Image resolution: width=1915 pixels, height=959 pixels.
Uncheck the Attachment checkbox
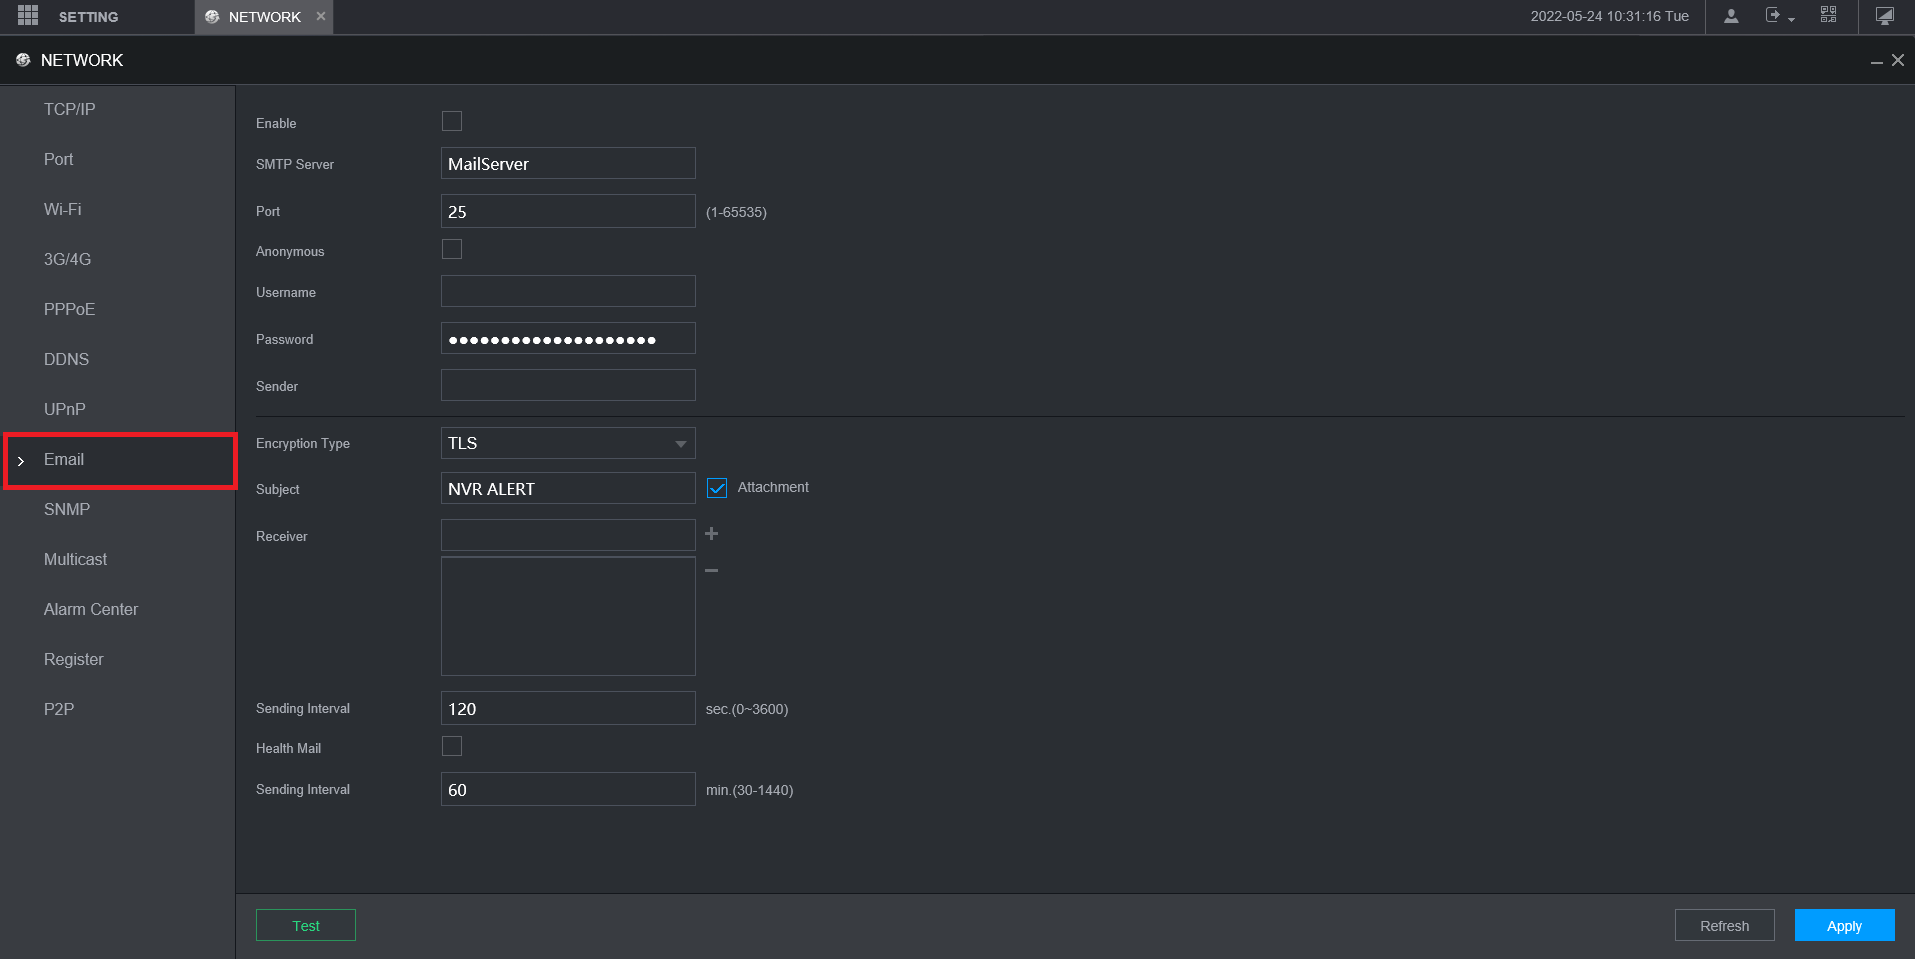(x=717, y=488)
